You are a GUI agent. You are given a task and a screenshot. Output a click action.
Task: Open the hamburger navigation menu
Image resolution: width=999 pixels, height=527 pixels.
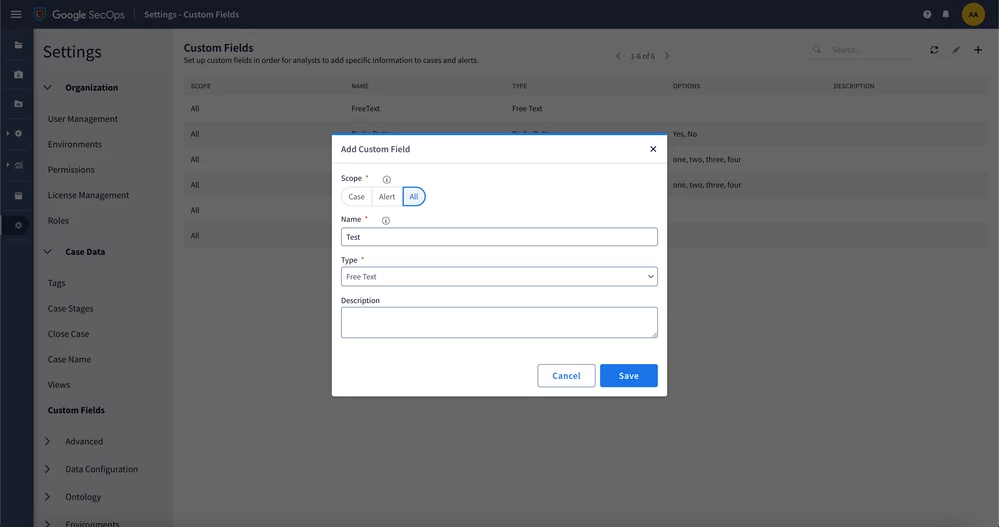click(x=16, y=14)
